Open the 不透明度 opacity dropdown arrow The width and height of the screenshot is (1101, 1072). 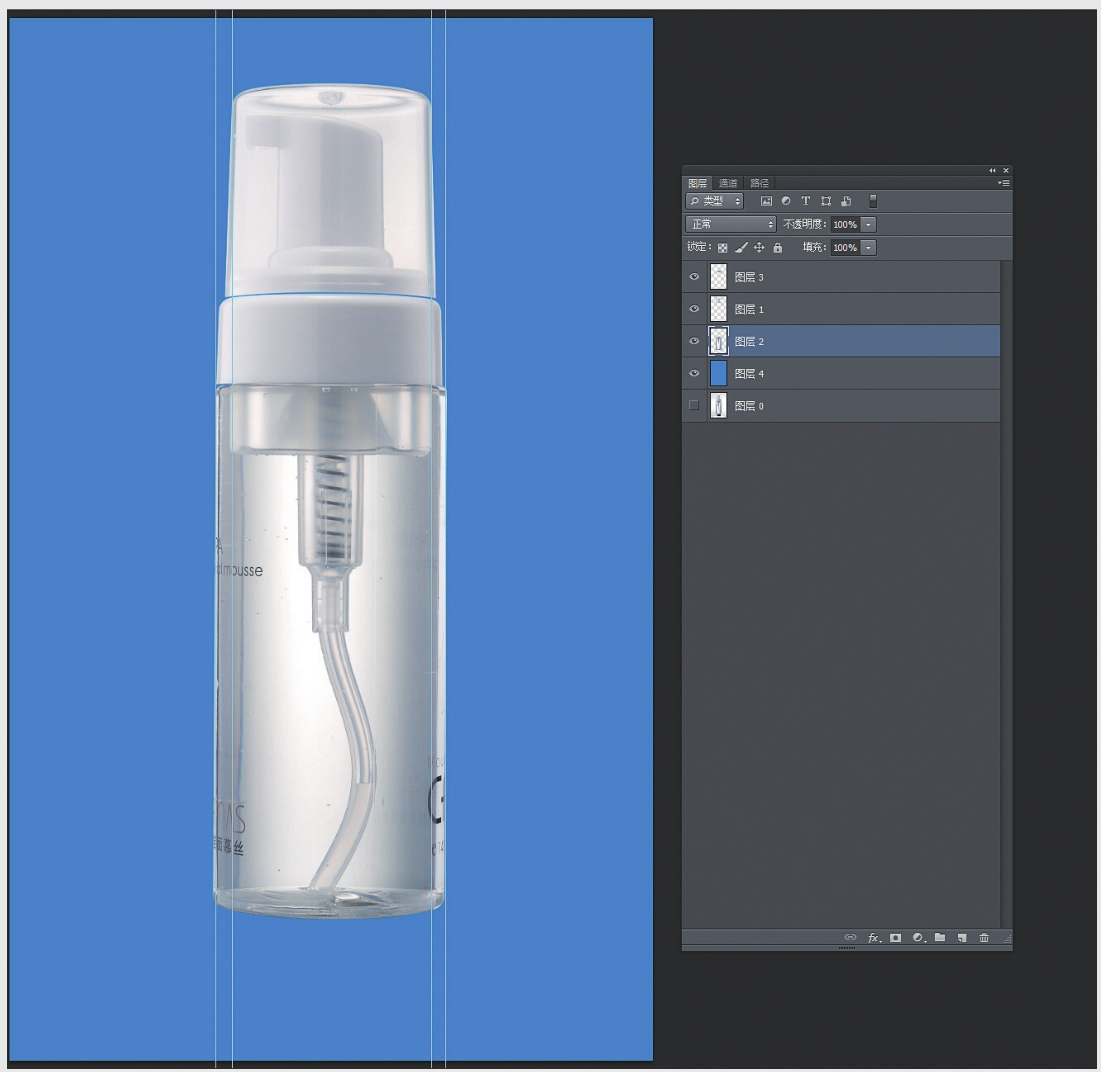868,225
